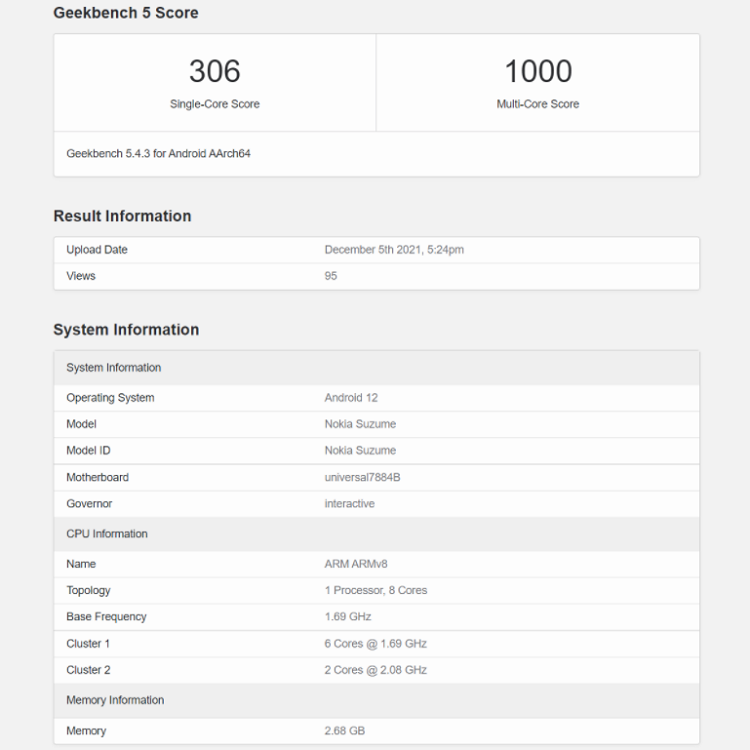Select the views count 95
This screenshot has width=750, height=750.
point(331,276)
